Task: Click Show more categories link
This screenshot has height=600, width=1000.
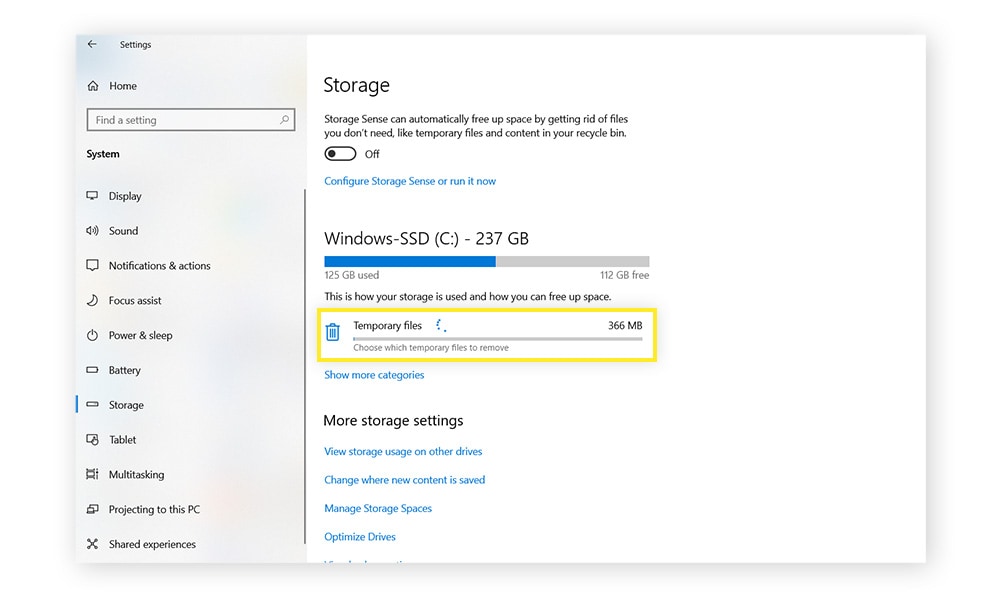Action: pyautogui.click(x=374, y=375)
